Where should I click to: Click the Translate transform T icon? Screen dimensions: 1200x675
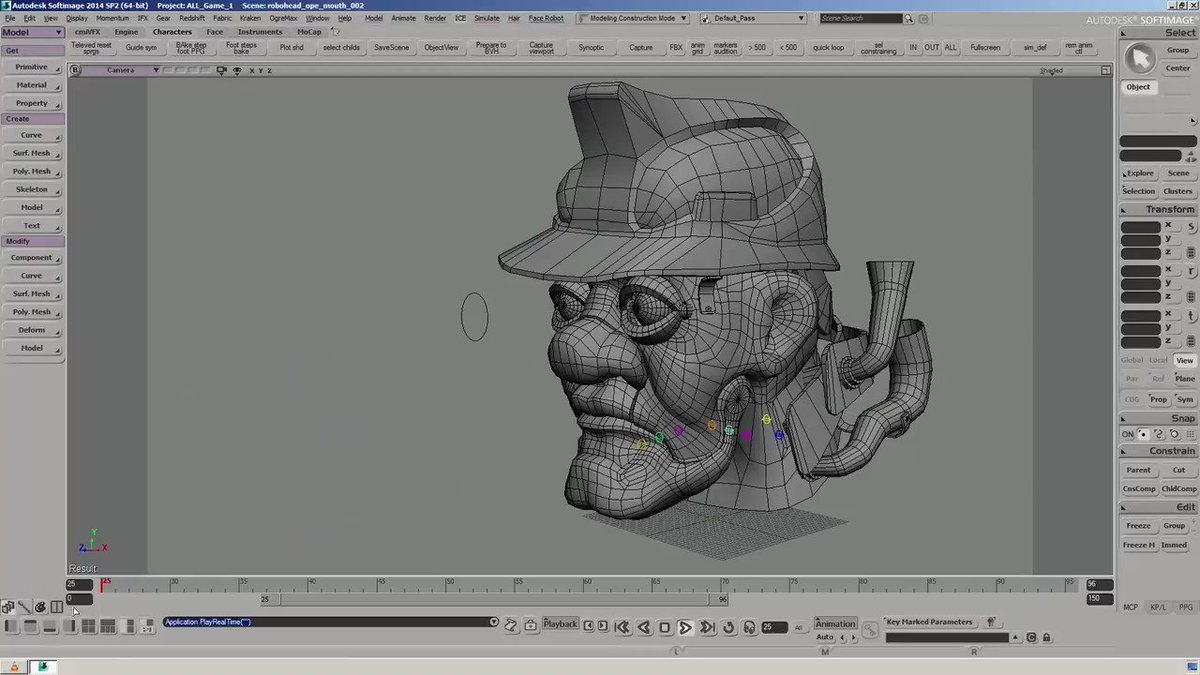(1192, 316)
